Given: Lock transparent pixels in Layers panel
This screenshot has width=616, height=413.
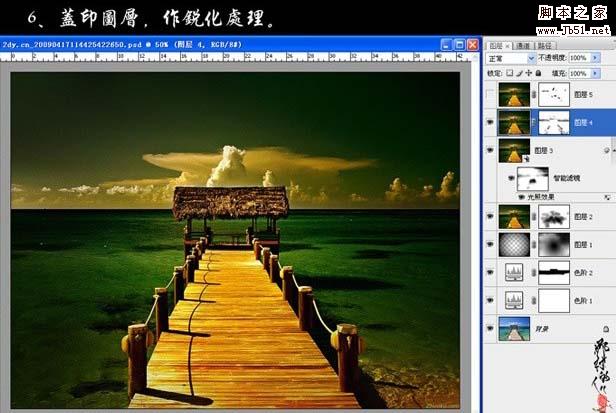Looking at the screenshot, I should coord(510,73).
